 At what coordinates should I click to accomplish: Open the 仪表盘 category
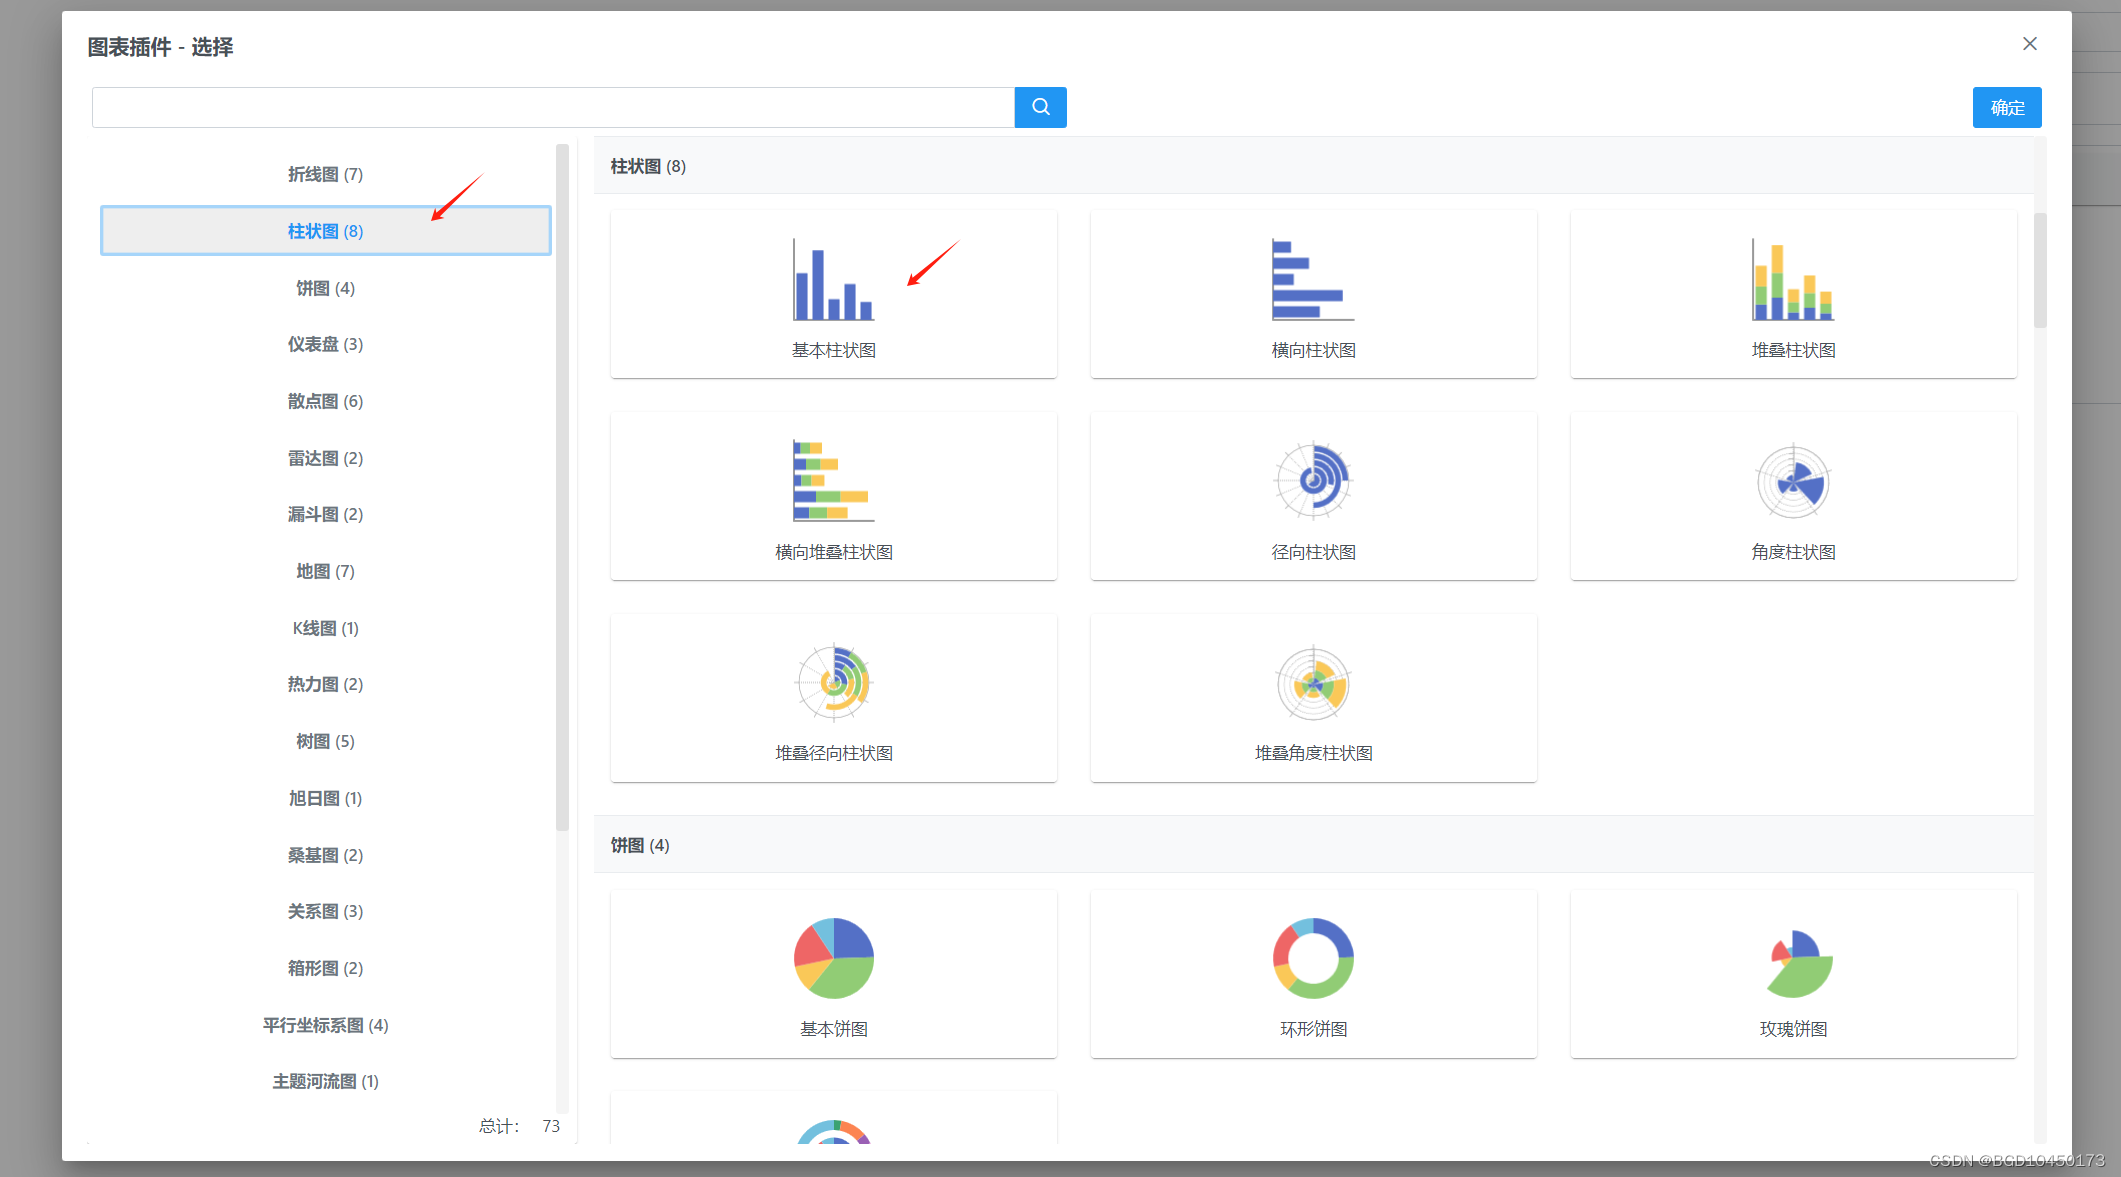tap(324, 344)
